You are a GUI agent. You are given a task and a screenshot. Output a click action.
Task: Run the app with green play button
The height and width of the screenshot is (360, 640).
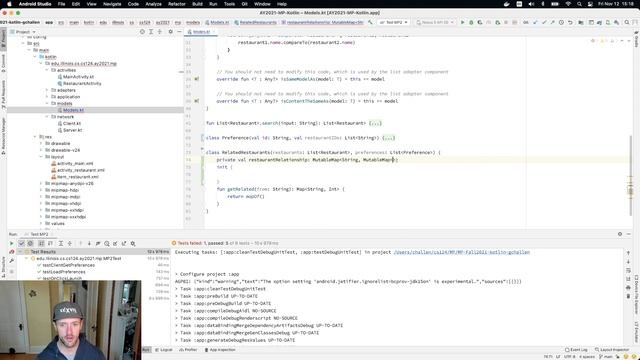(x=462, y=22)
